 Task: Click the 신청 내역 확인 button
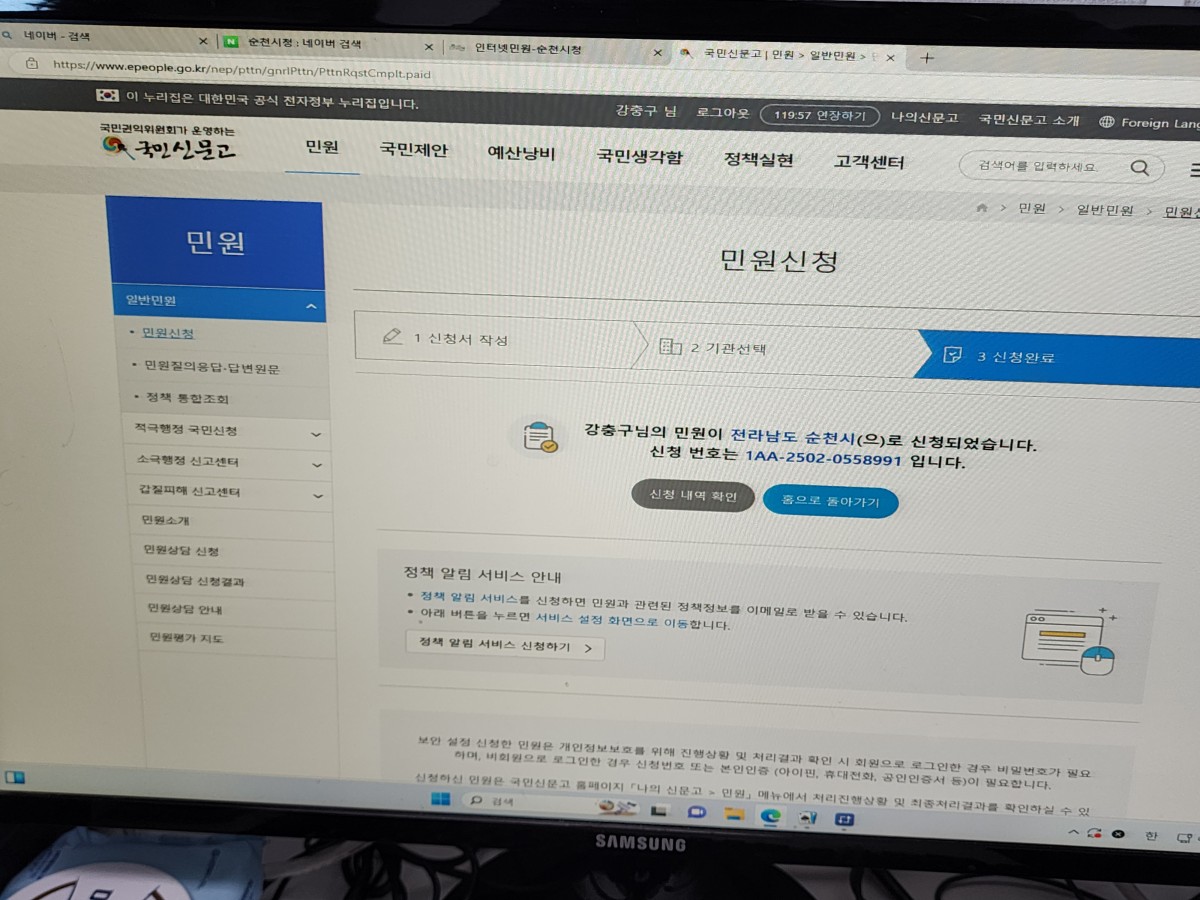point(693,496)
